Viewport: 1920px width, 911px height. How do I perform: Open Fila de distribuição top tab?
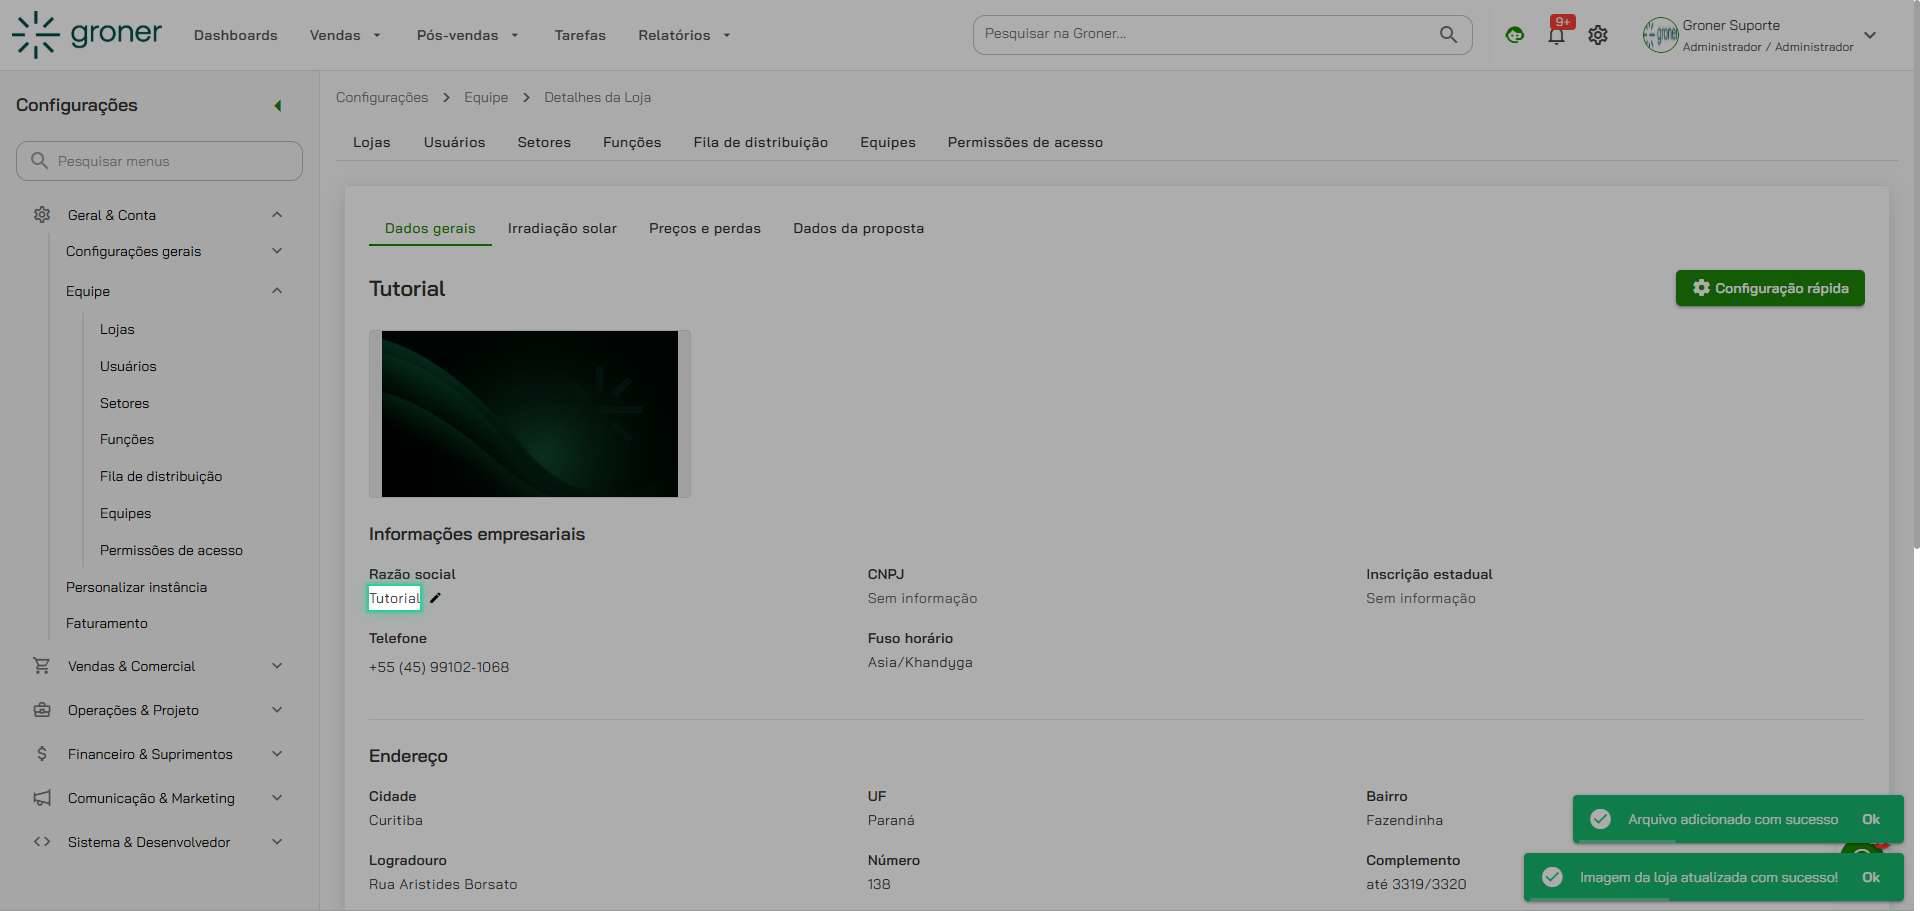point(761,143)
